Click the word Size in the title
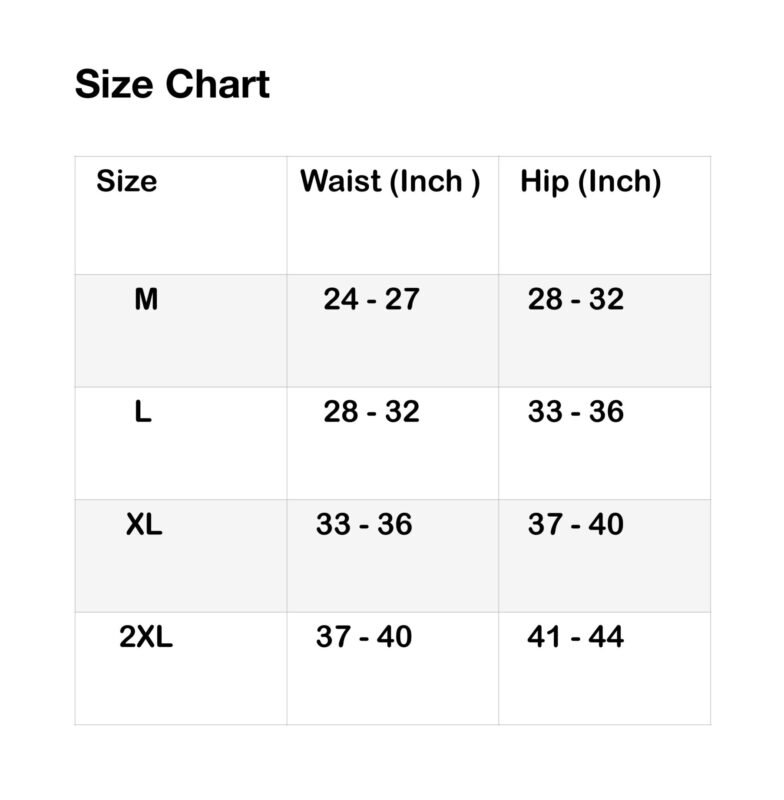The width and height of the screenshot is (784, 800). [115, 85]
